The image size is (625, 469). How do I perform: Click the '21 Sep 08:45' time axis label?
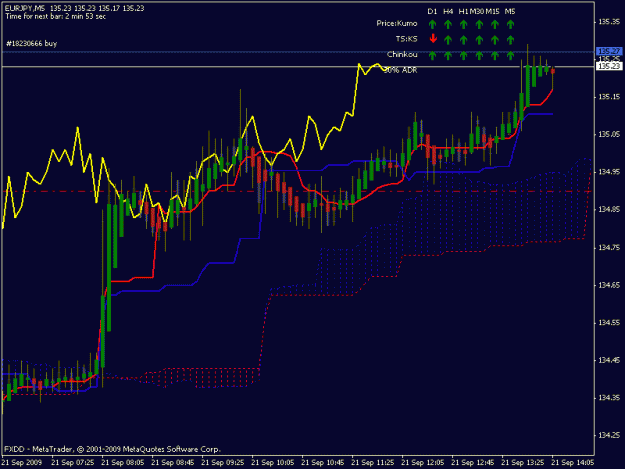173,462
